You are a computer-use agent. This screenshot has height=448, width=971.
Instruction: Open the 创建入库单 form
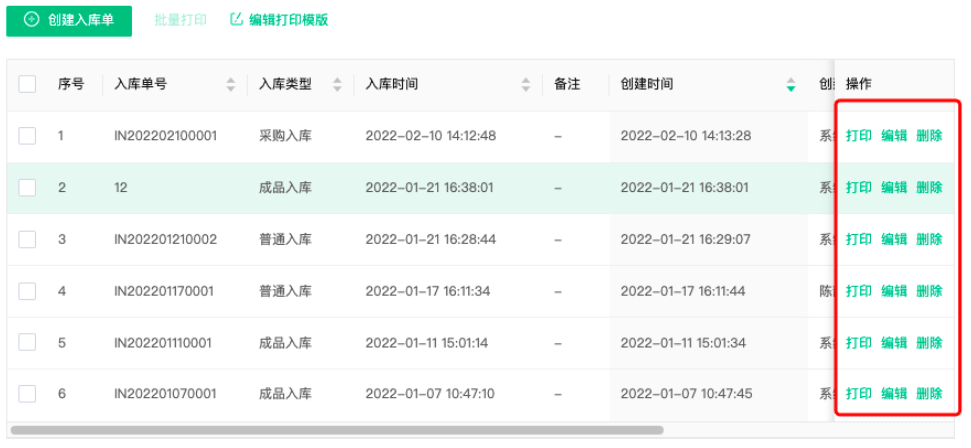click(x=69, y=20)
